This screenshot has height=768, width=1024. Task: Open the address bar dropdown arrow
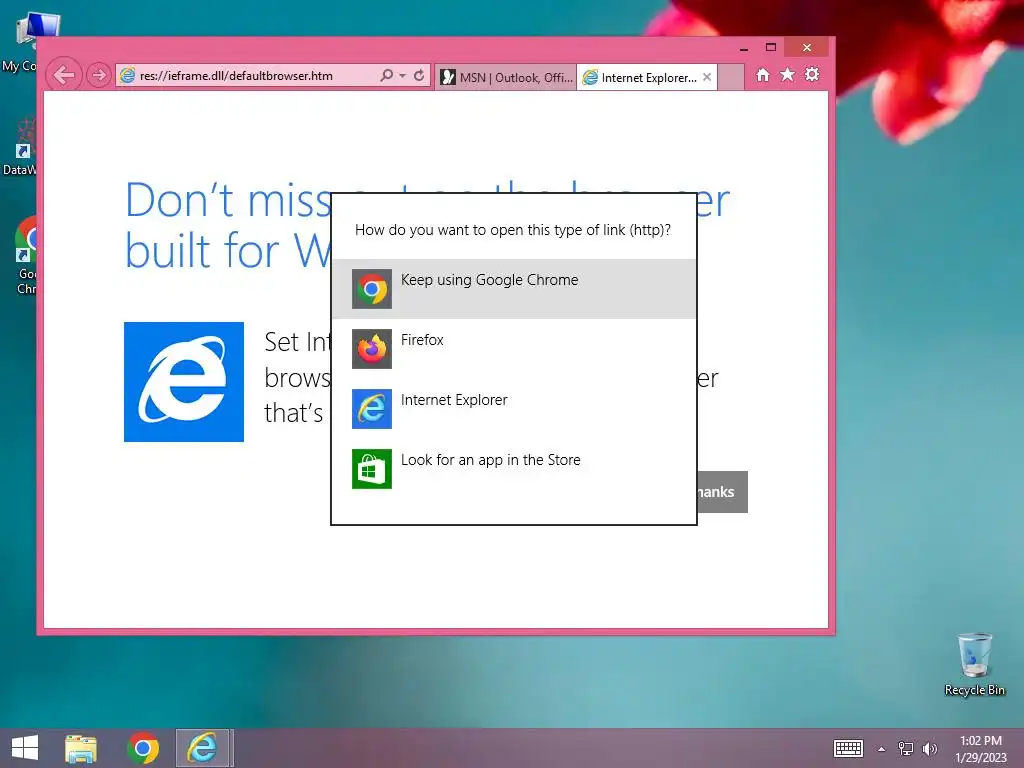tap(402, 76)
